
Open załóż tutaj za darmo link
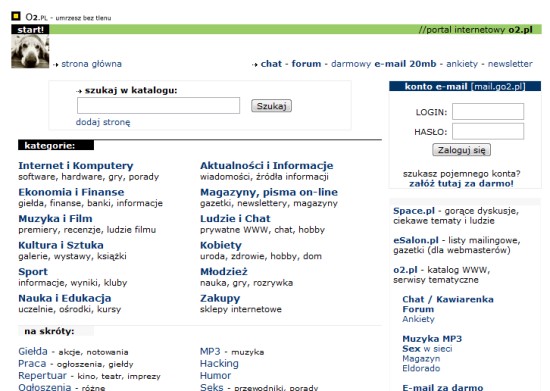[461, 183]
